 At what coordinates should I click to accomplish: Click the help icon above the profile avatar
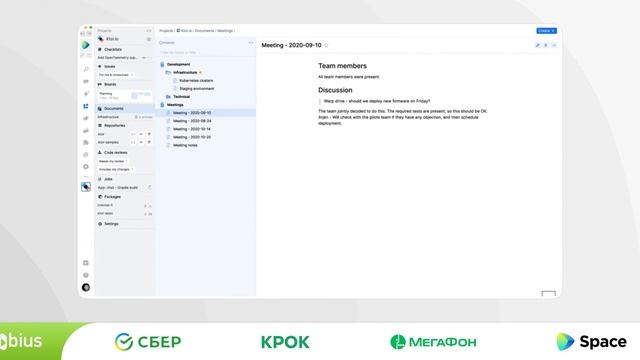tap(86, 275)
